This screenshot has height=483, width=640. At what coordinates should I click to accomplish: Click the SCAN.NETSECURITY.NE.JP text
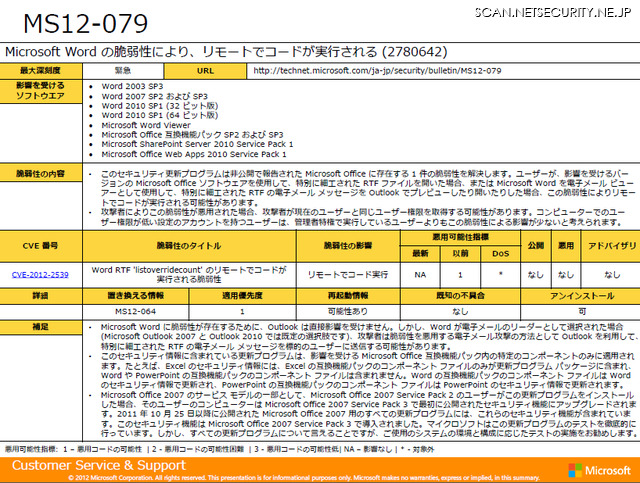553,12
